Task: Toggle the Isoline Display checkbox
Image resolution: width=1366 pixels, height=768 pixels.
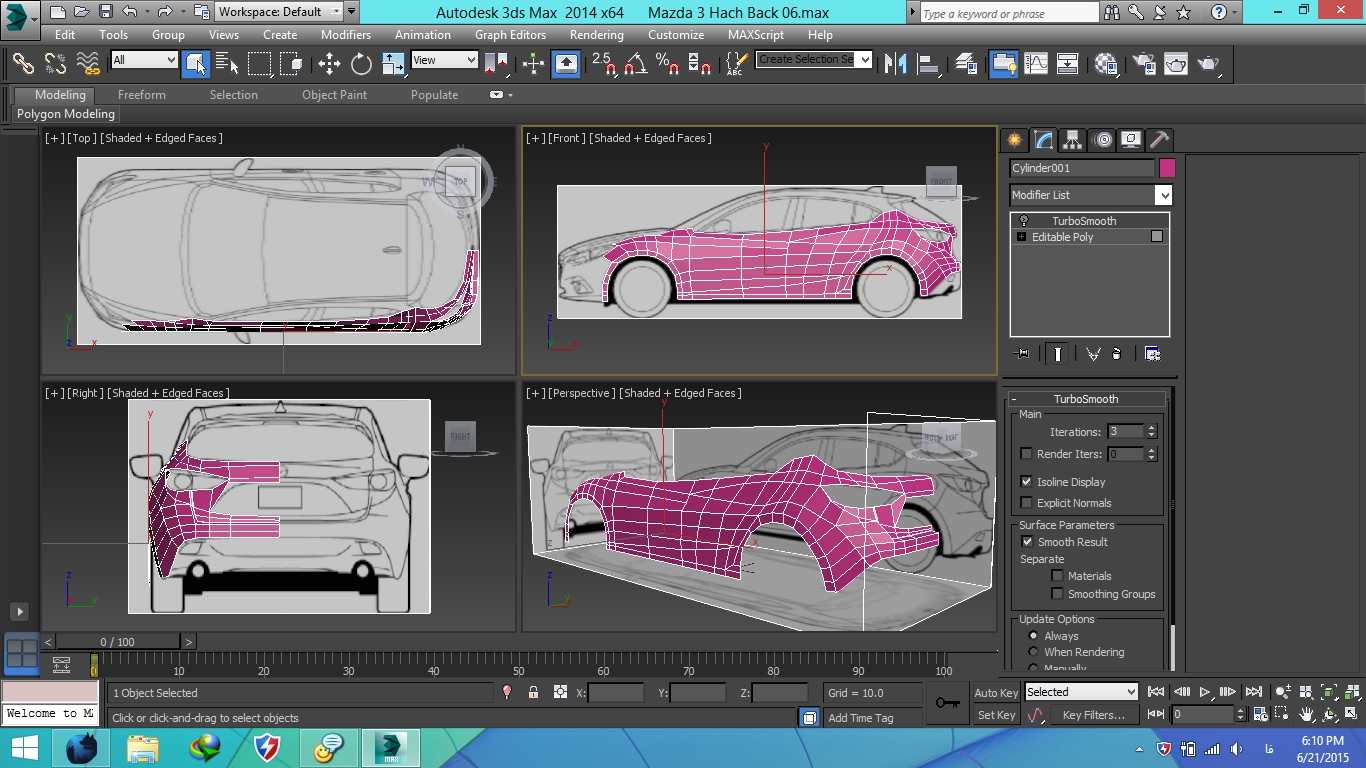Action: (1026, 482)
